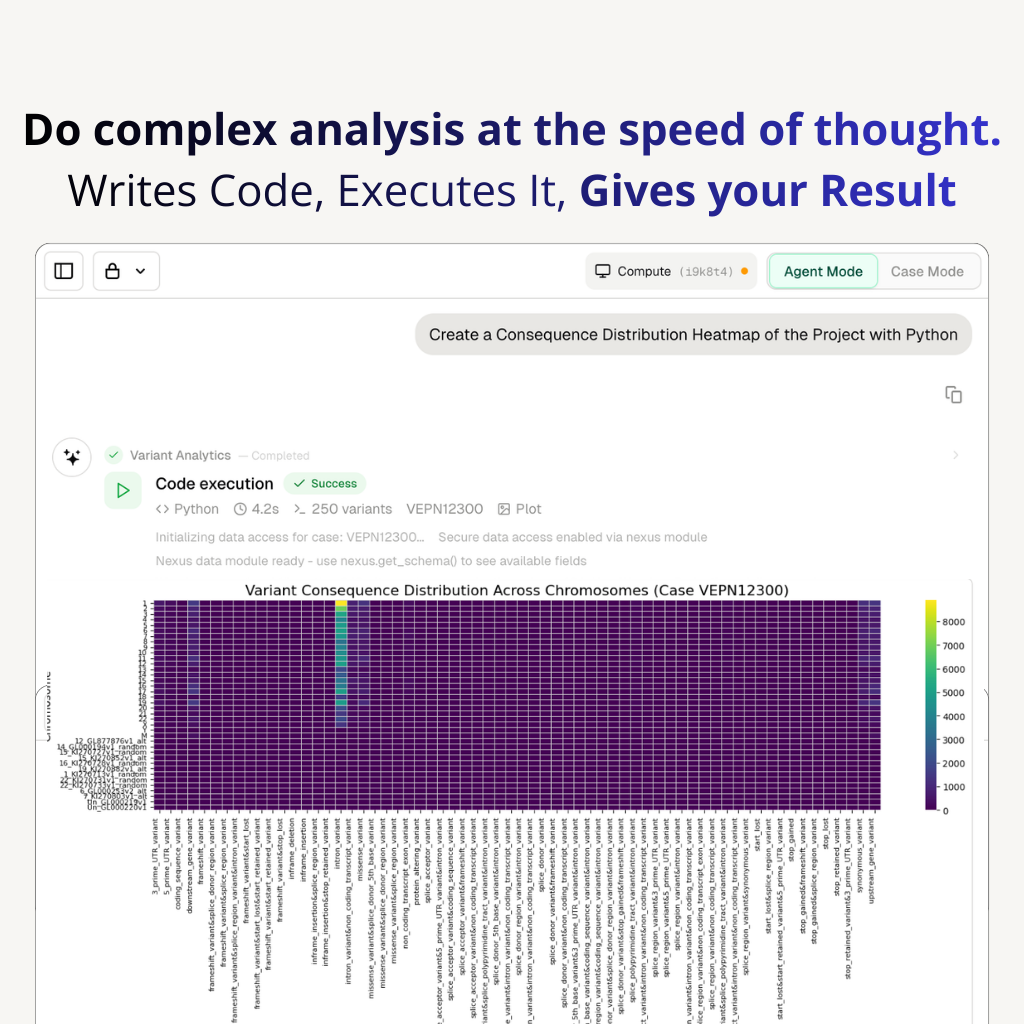Collapse the Code execution section
This screenshot has width=1024, height=1024.
214,483
